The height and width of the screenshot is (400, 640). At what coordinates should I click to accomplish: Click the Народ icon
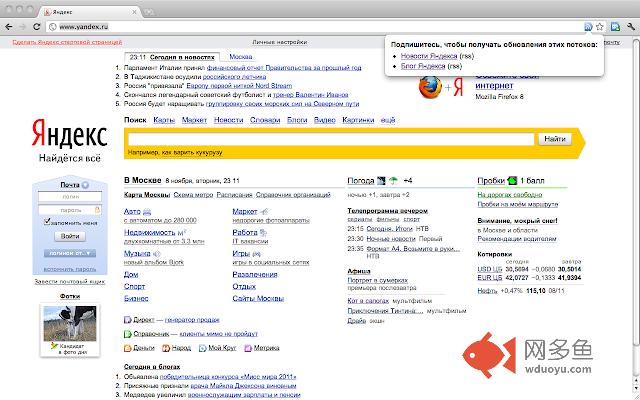[166, 348]
